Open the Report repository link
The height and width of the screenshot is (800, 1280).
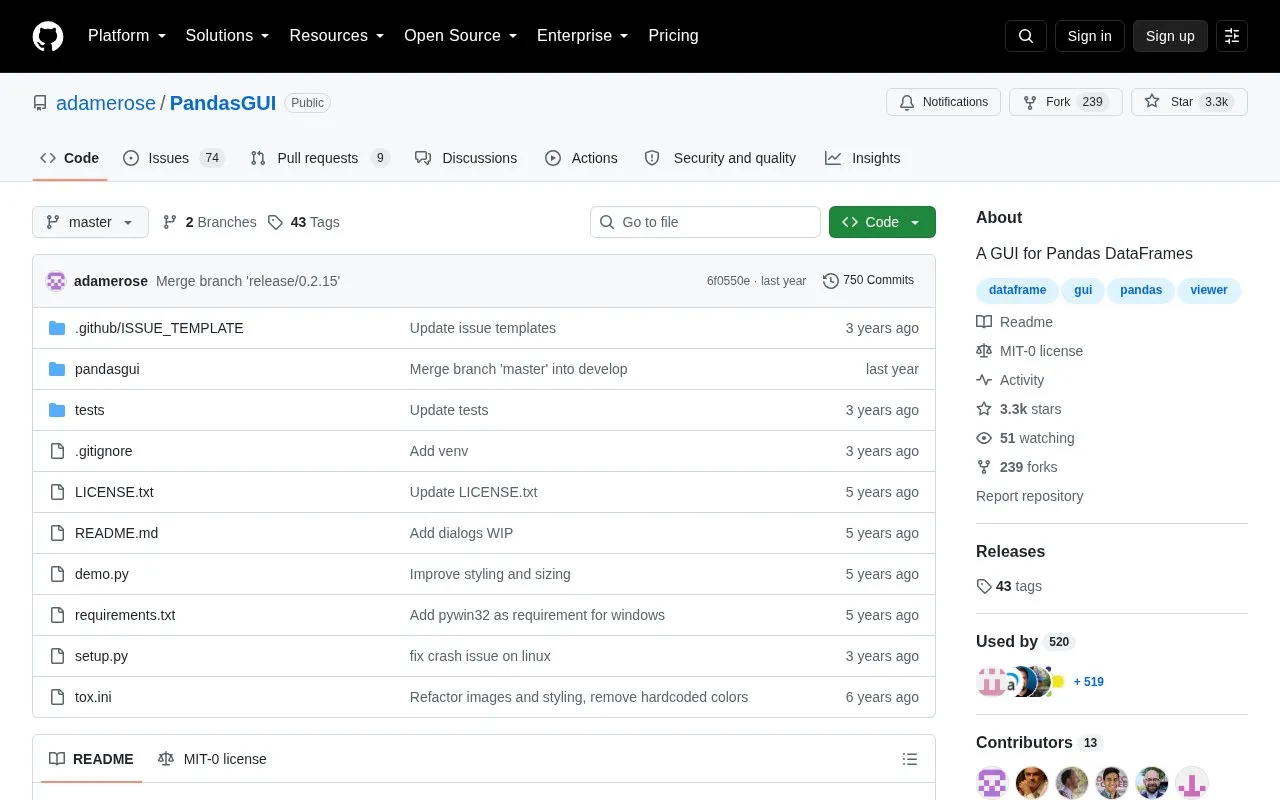[1029, 496]
